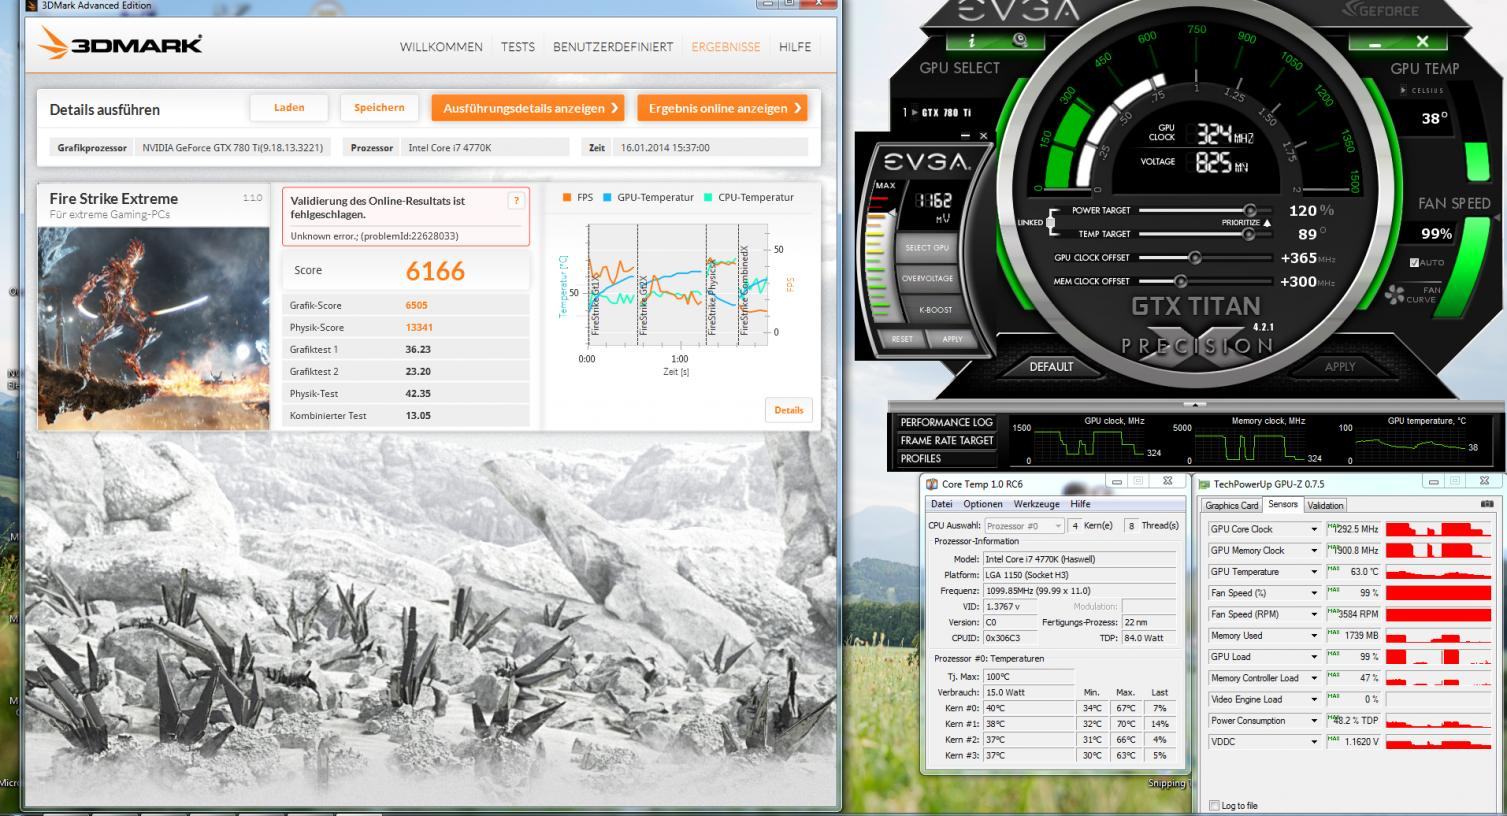
Task: Click the Prioritize triangle for power target
Action: (1267, 223)
